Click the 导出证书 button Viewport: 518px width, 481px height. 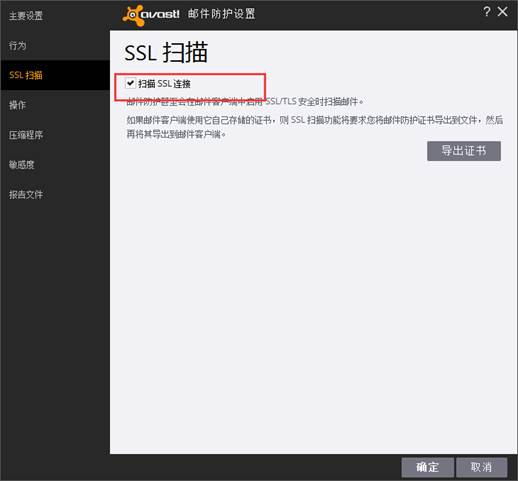click(464, 151)
